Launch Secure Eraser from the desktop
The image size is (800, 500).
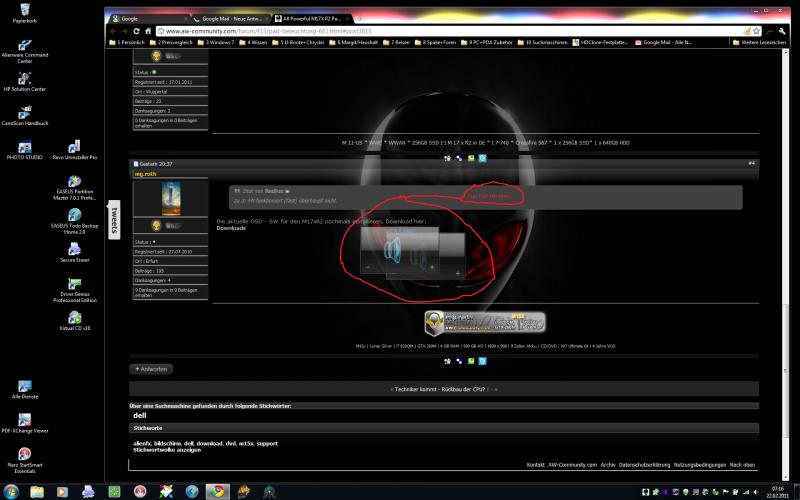coord(74,253)
